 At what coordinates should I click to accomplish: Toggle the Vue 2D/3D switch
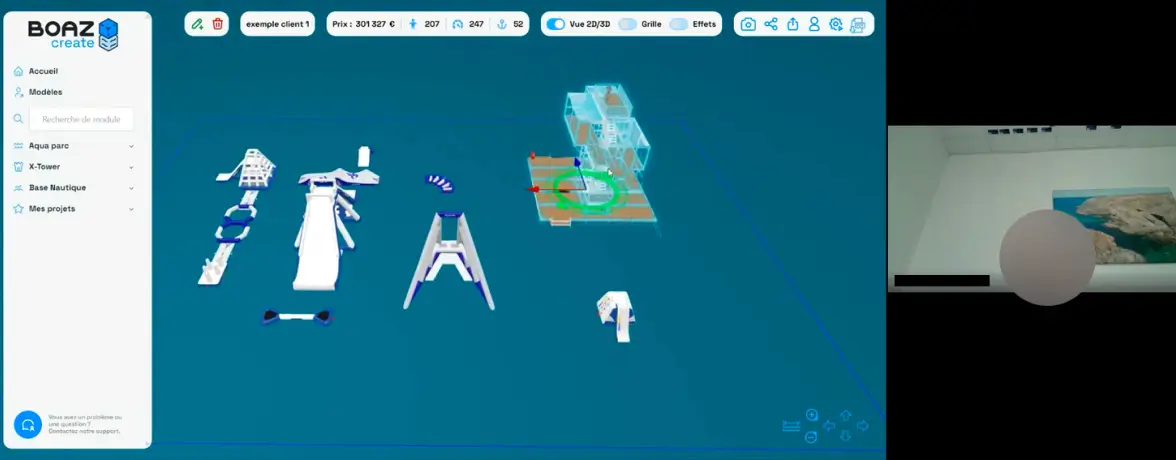tap(555, 24)
